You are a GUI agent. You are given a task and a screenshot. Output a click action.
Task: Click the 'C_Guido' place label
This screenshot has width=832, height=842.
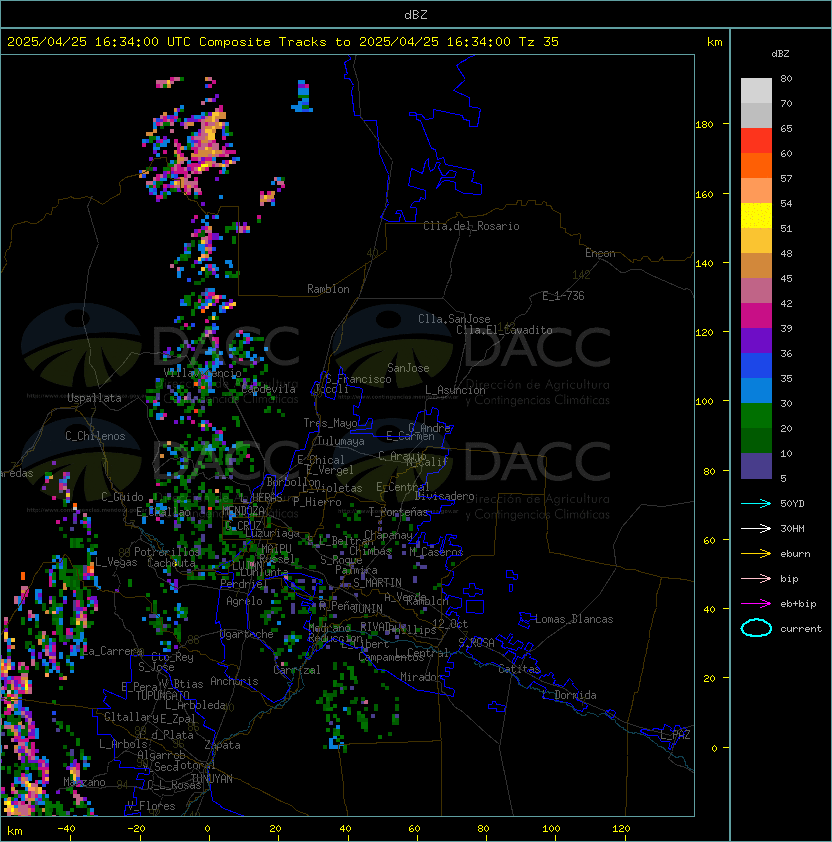click(122, 497)
